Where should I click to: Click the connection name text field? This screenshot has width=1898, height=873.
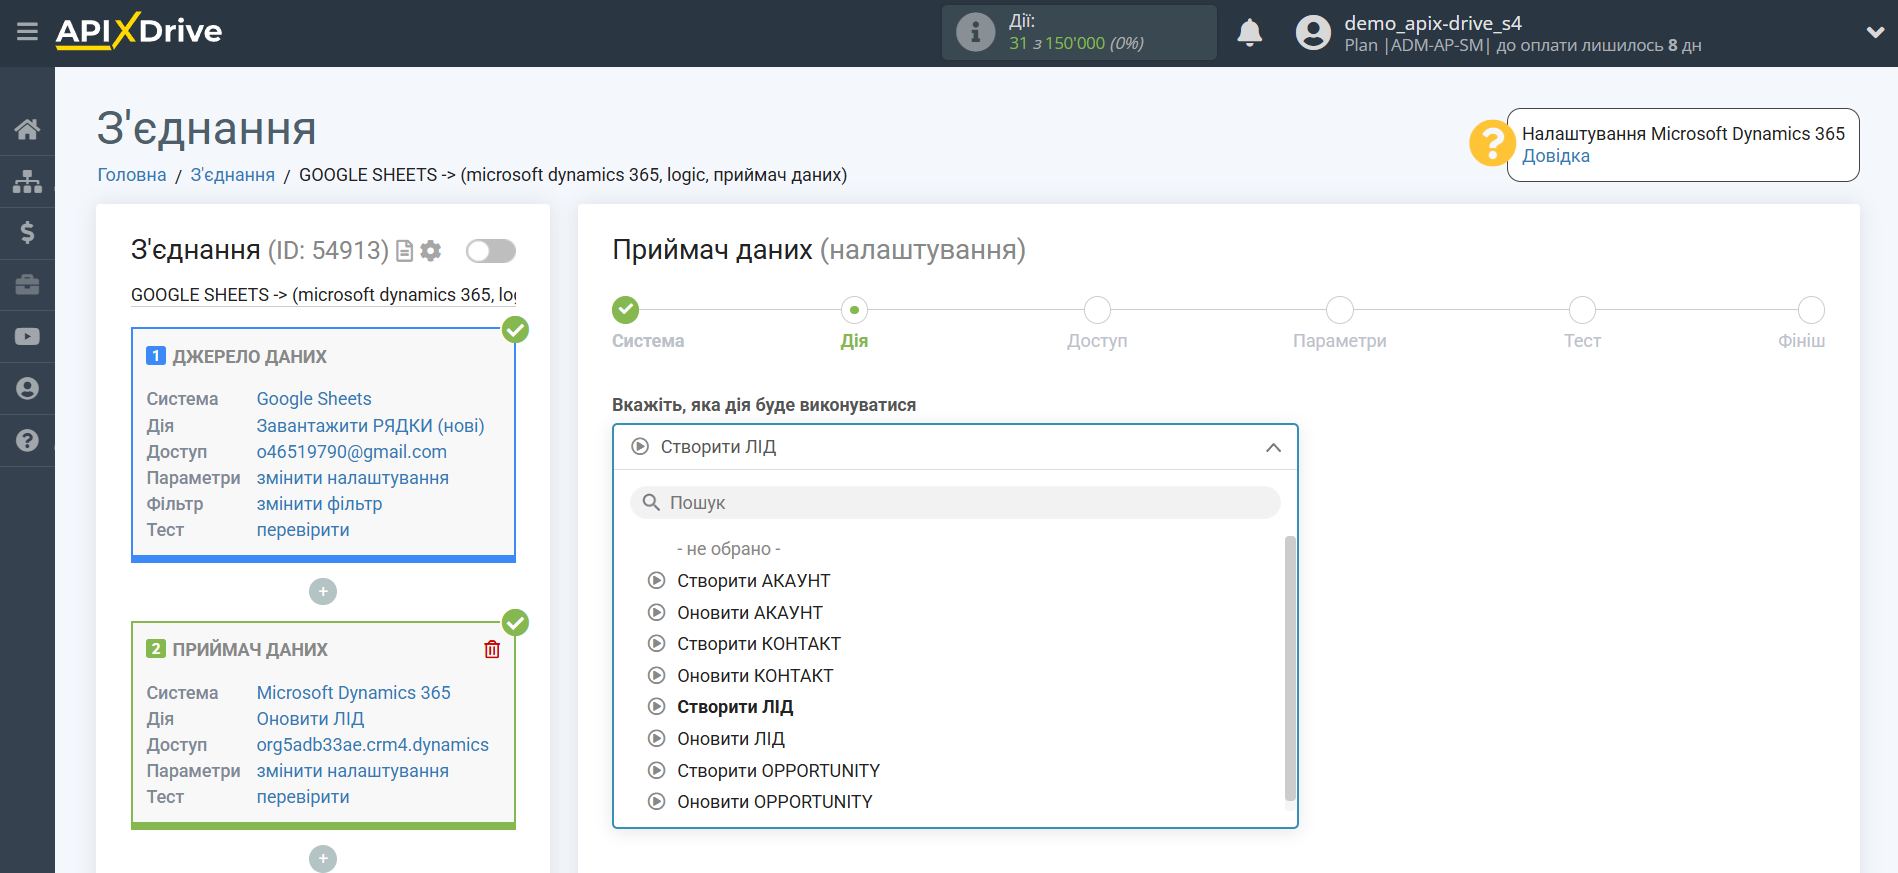(323, 295)
